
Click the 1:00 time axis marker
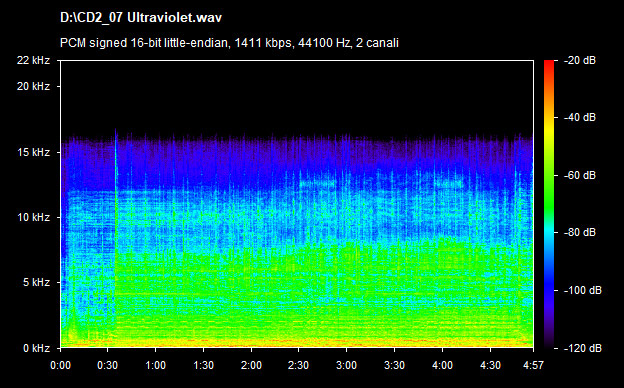155,365
